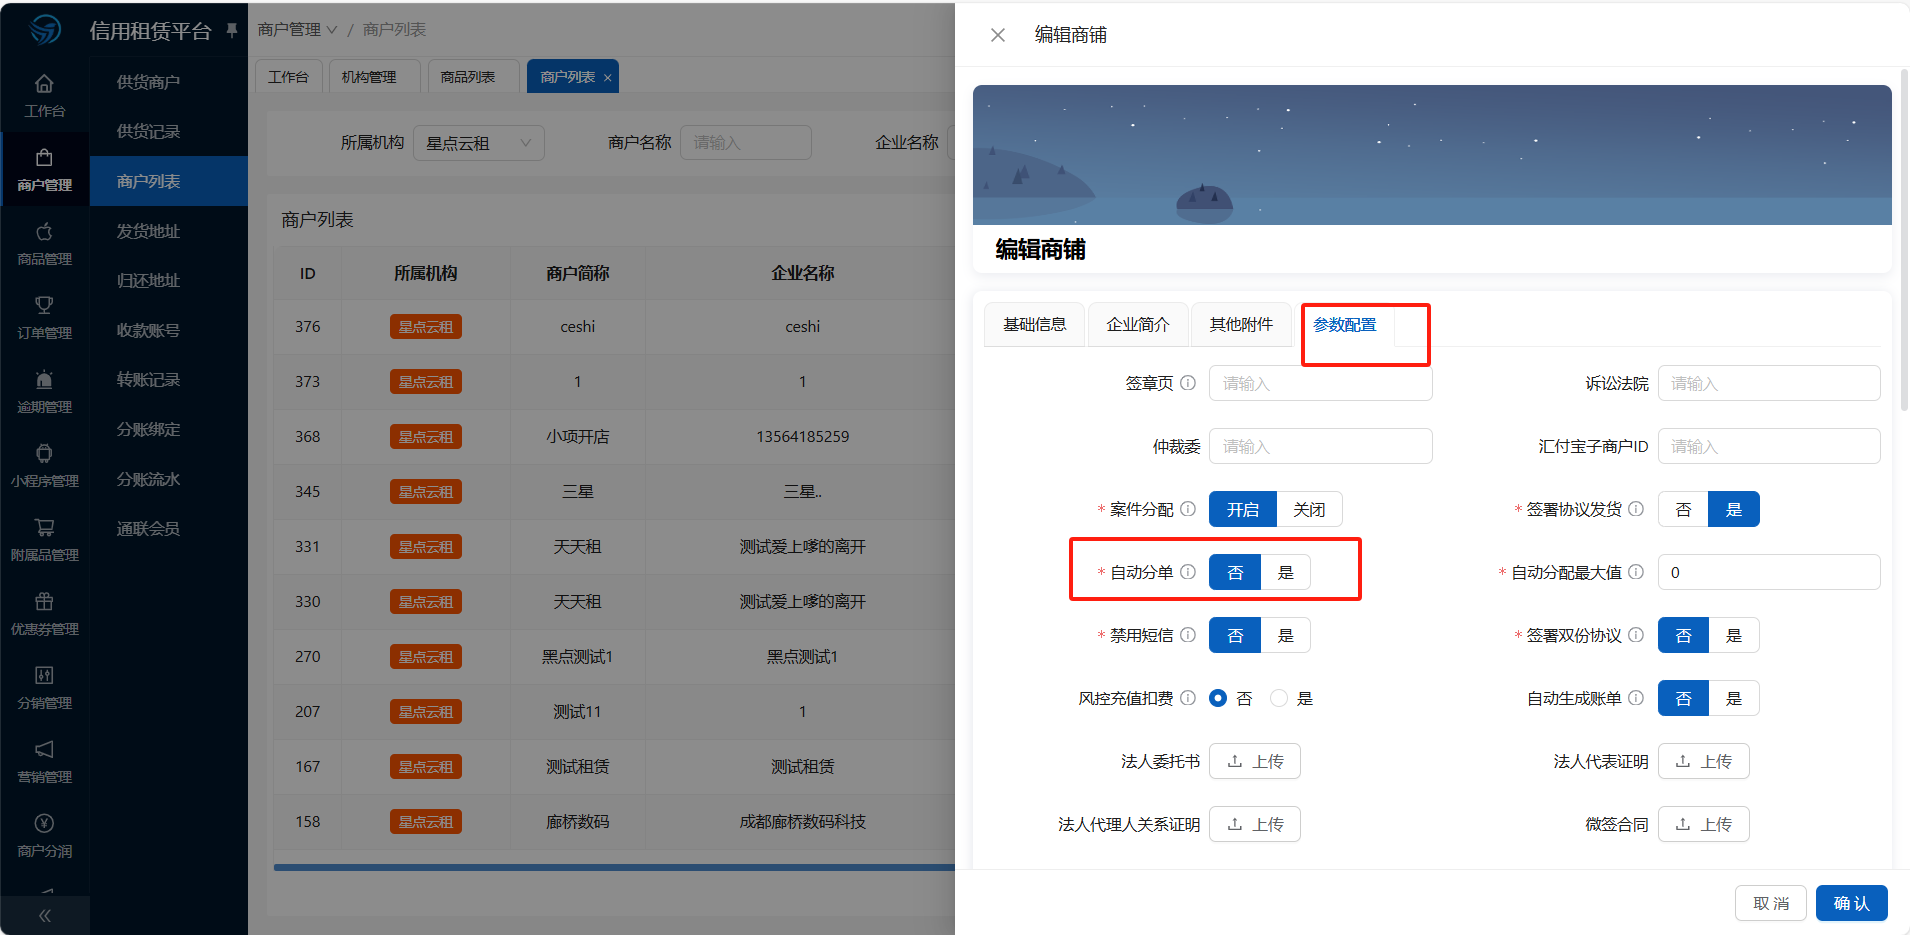The width and height of the screenshot is (1910, 935).
Task: Open 附属品管理 cart icon in sidebar
Action: [x=44, y=528]
